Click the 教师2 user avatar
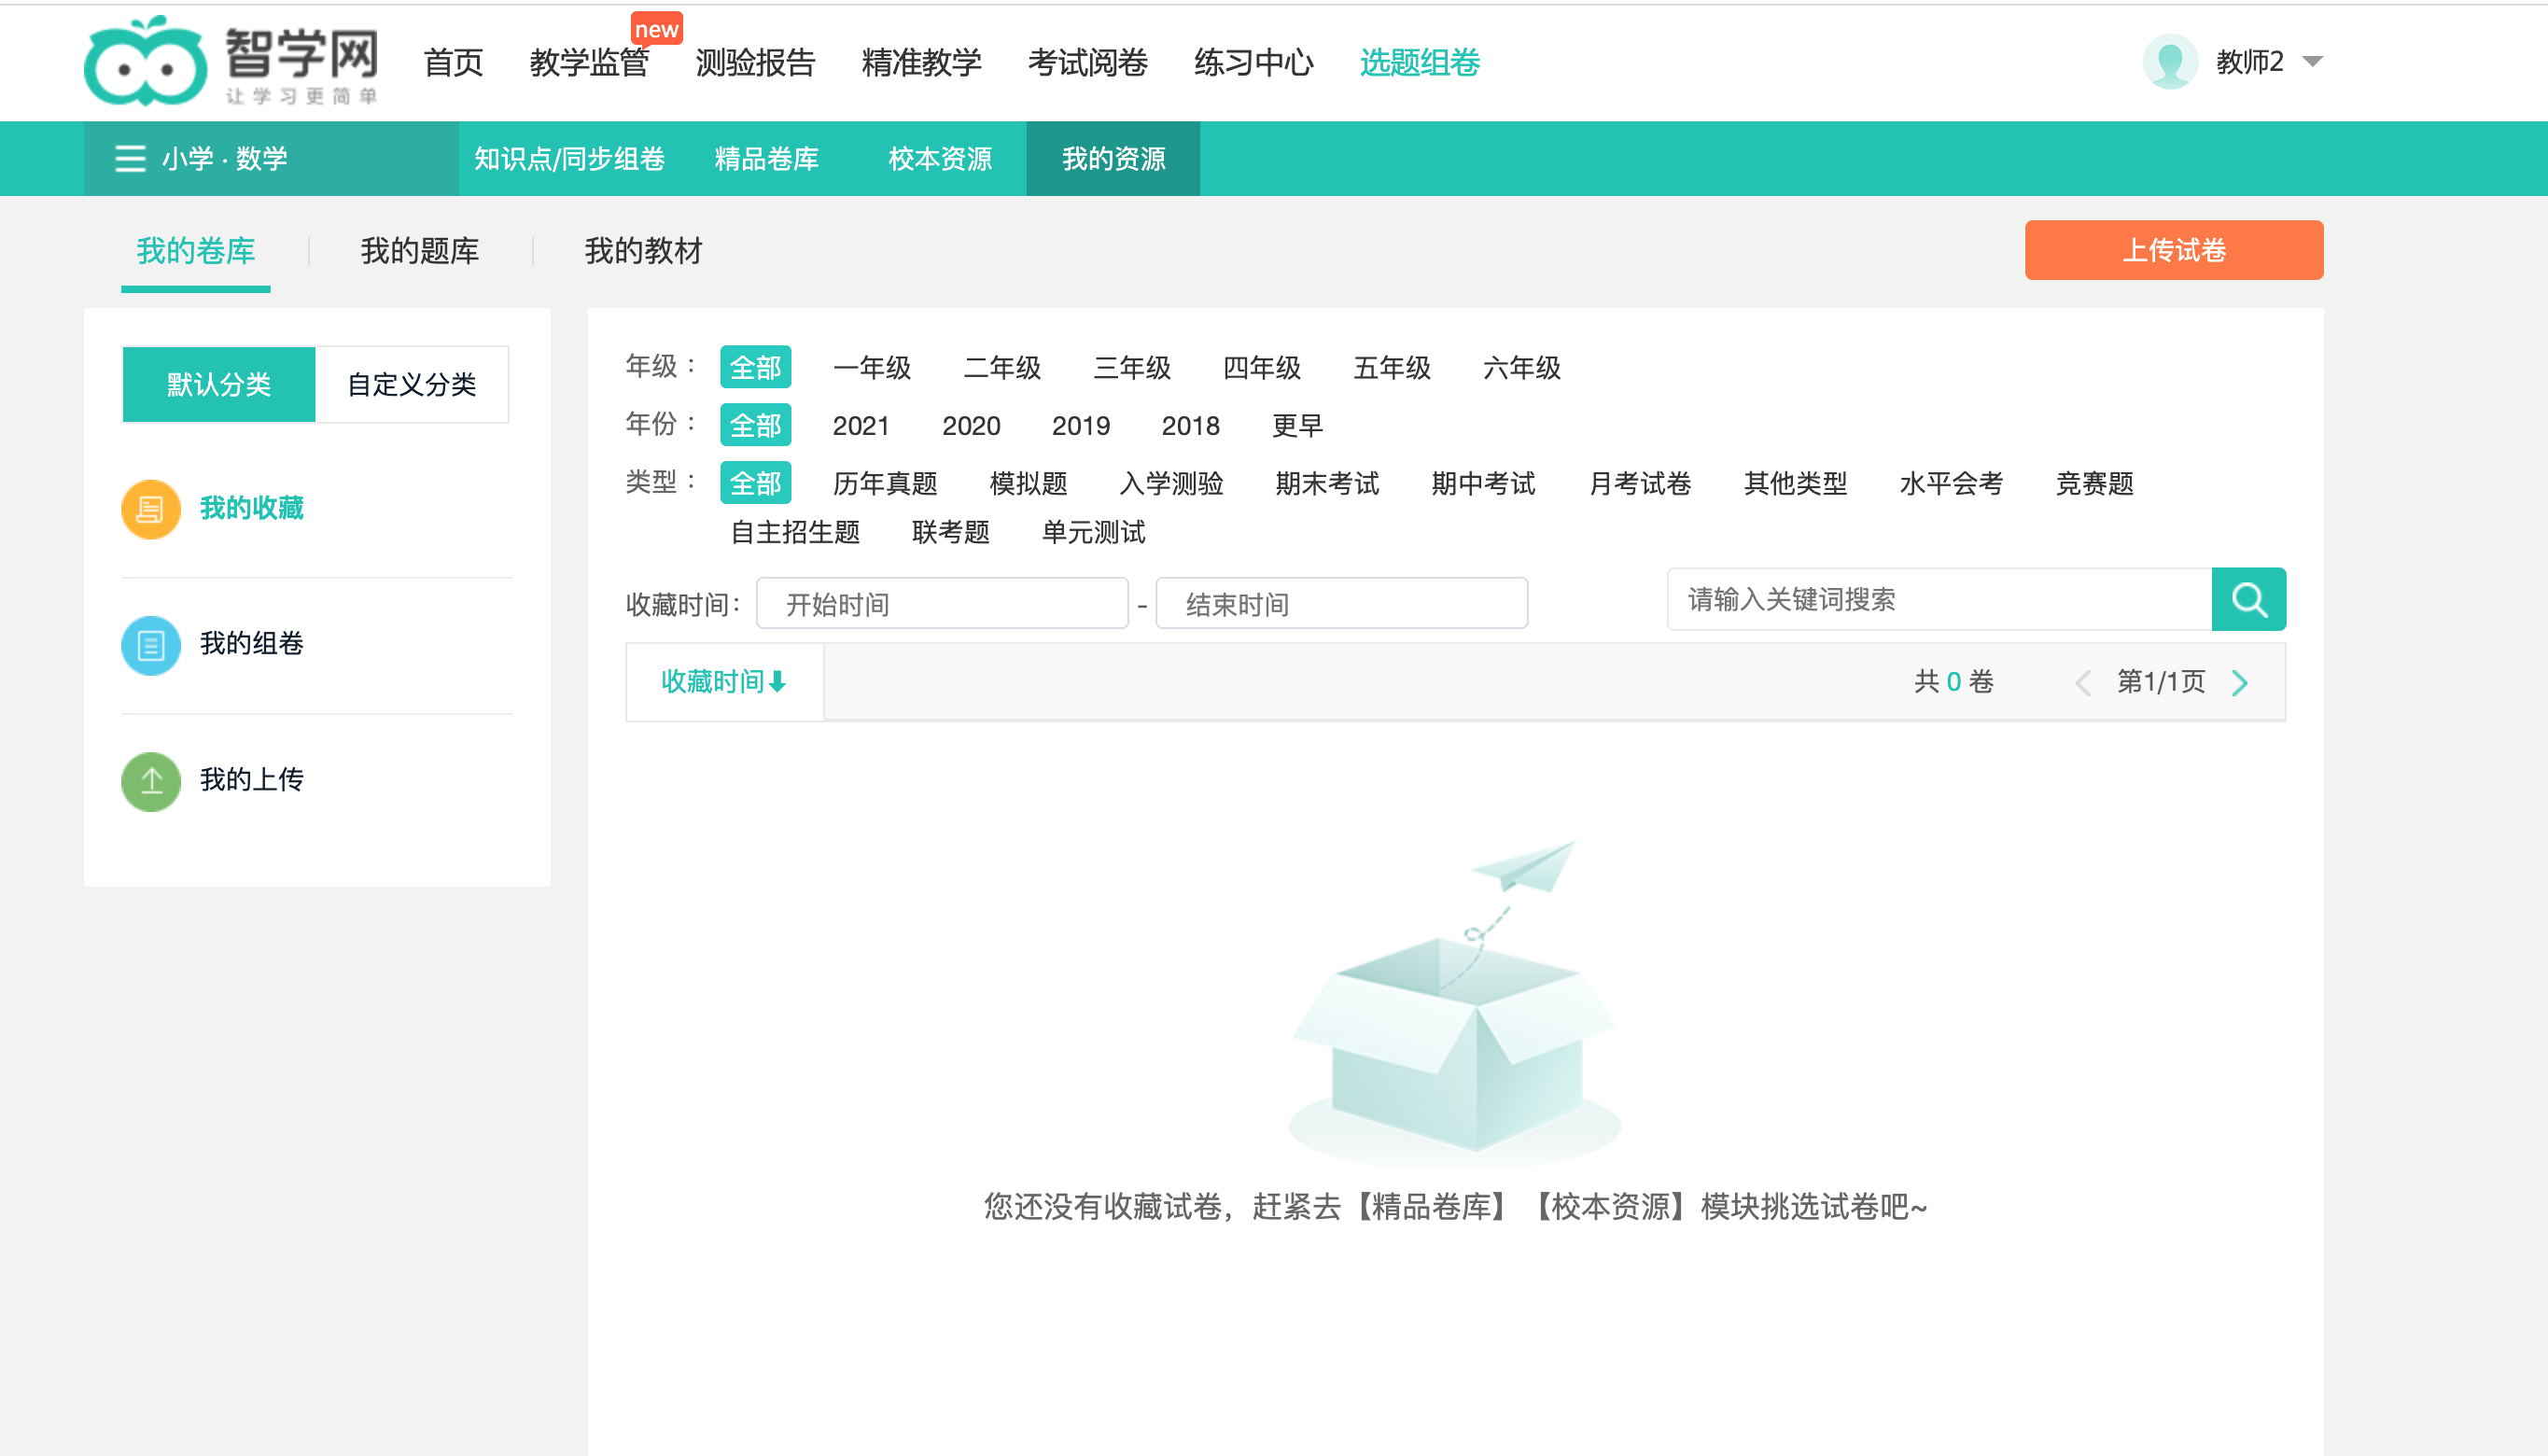Viewport: 2548px width, 1456px height. pyautogui.click(x=2169, y=62)
